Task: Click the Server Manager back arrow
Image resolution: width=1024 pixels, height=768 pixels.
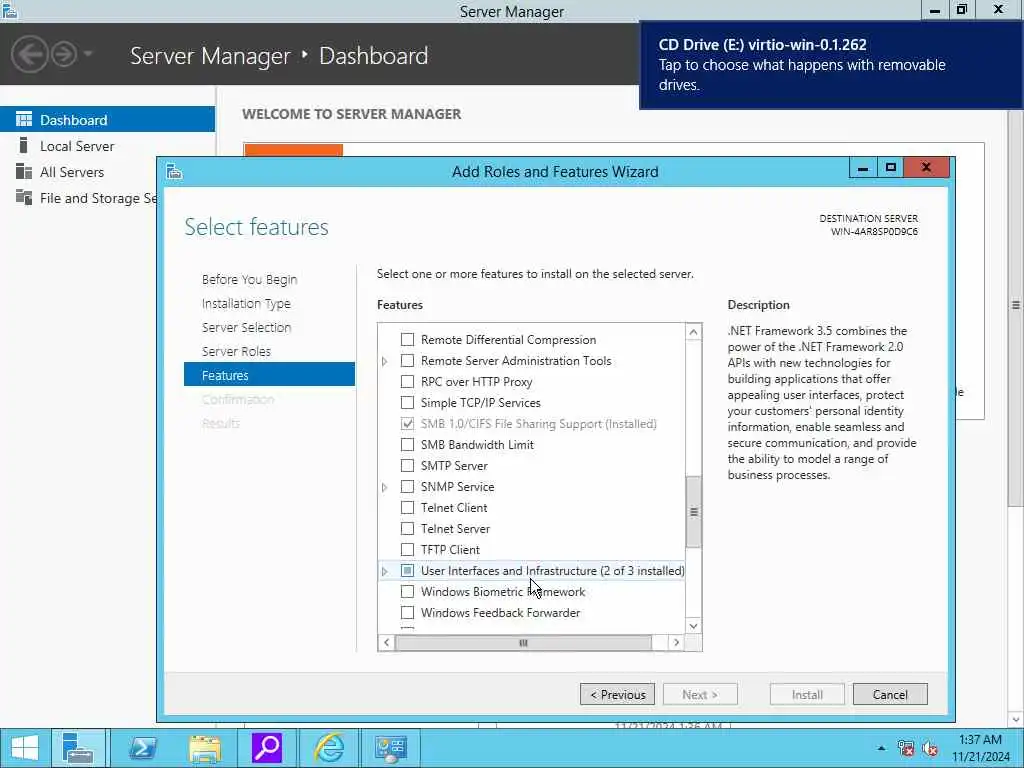Action: coord(29,54)
